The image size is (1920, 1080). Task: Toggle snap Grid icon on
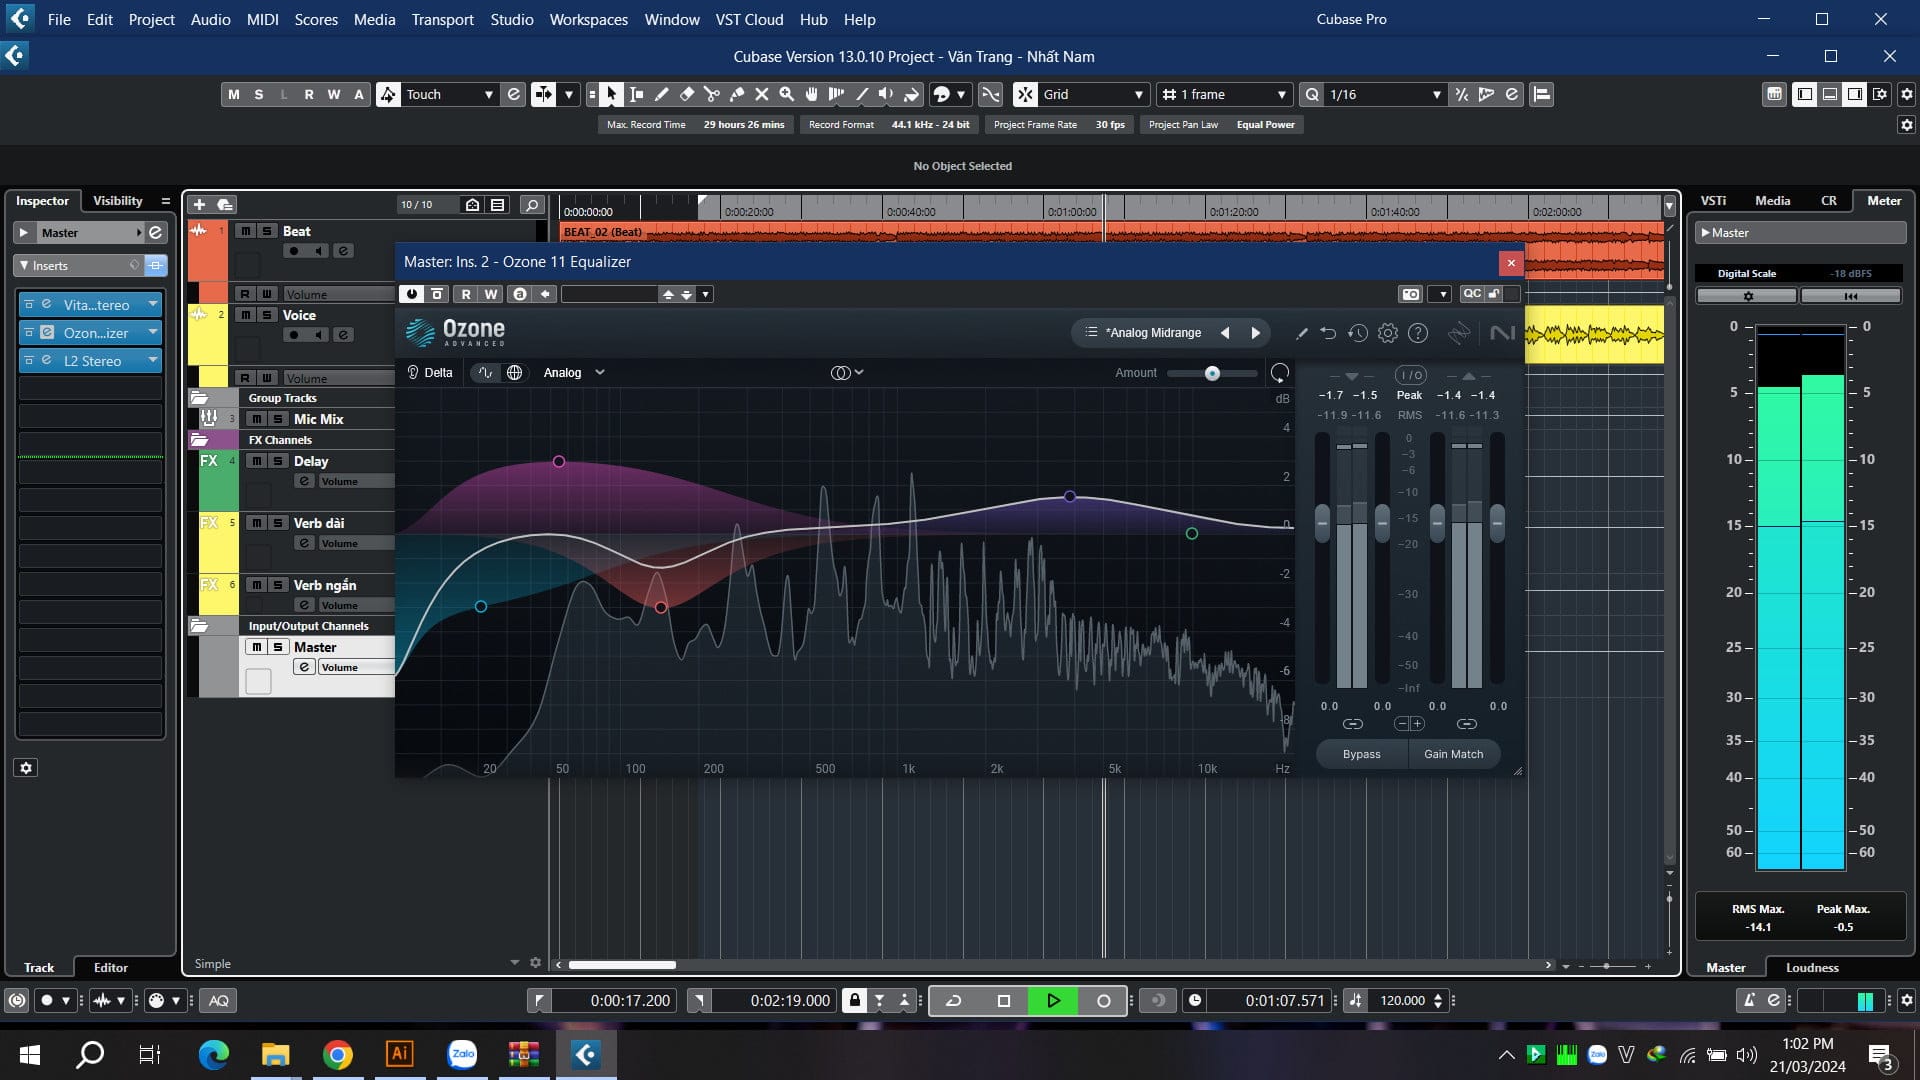coord(1026,94)
